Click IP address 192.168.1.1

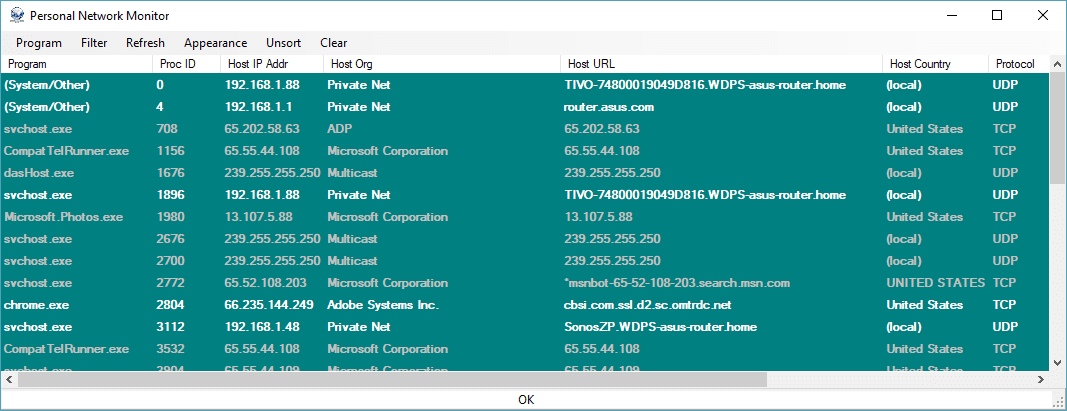pyautogui.click(x=259, y=107)
